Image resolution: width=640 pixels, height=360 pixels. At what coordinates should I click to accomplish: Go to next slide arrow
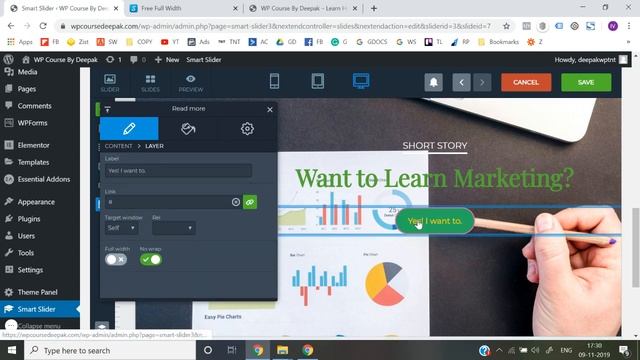[482, 82]
